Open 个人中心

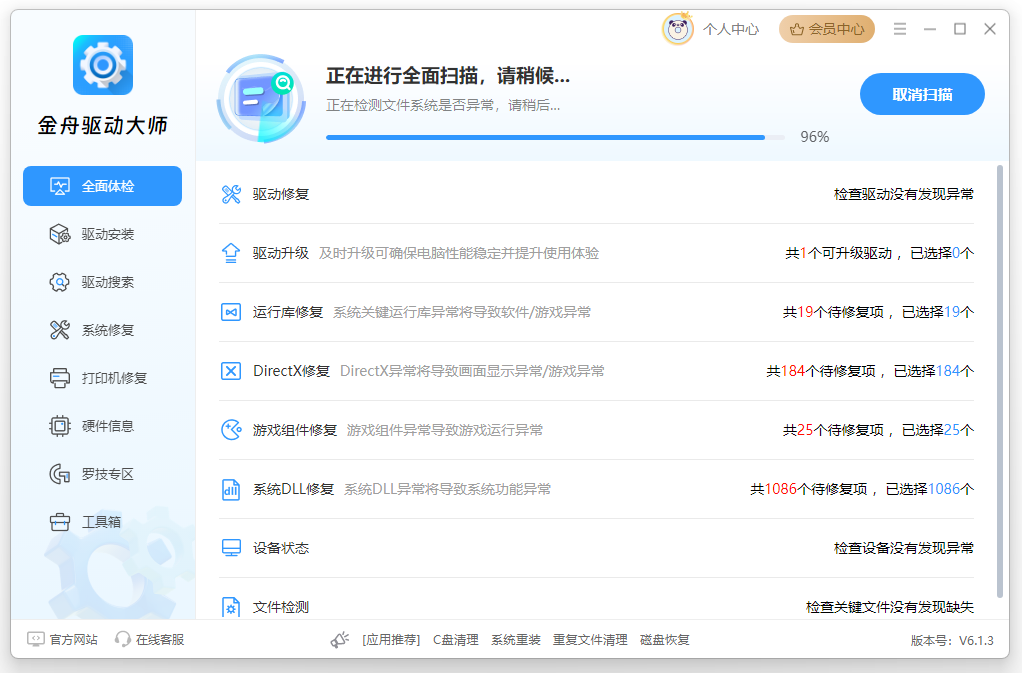[x=731, y=29]
